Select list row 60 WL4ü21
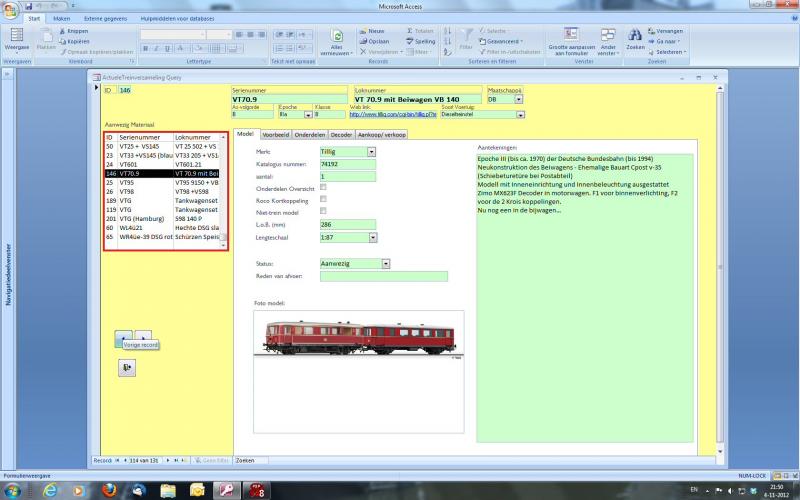The image size is (800, 500). point(162,228)
